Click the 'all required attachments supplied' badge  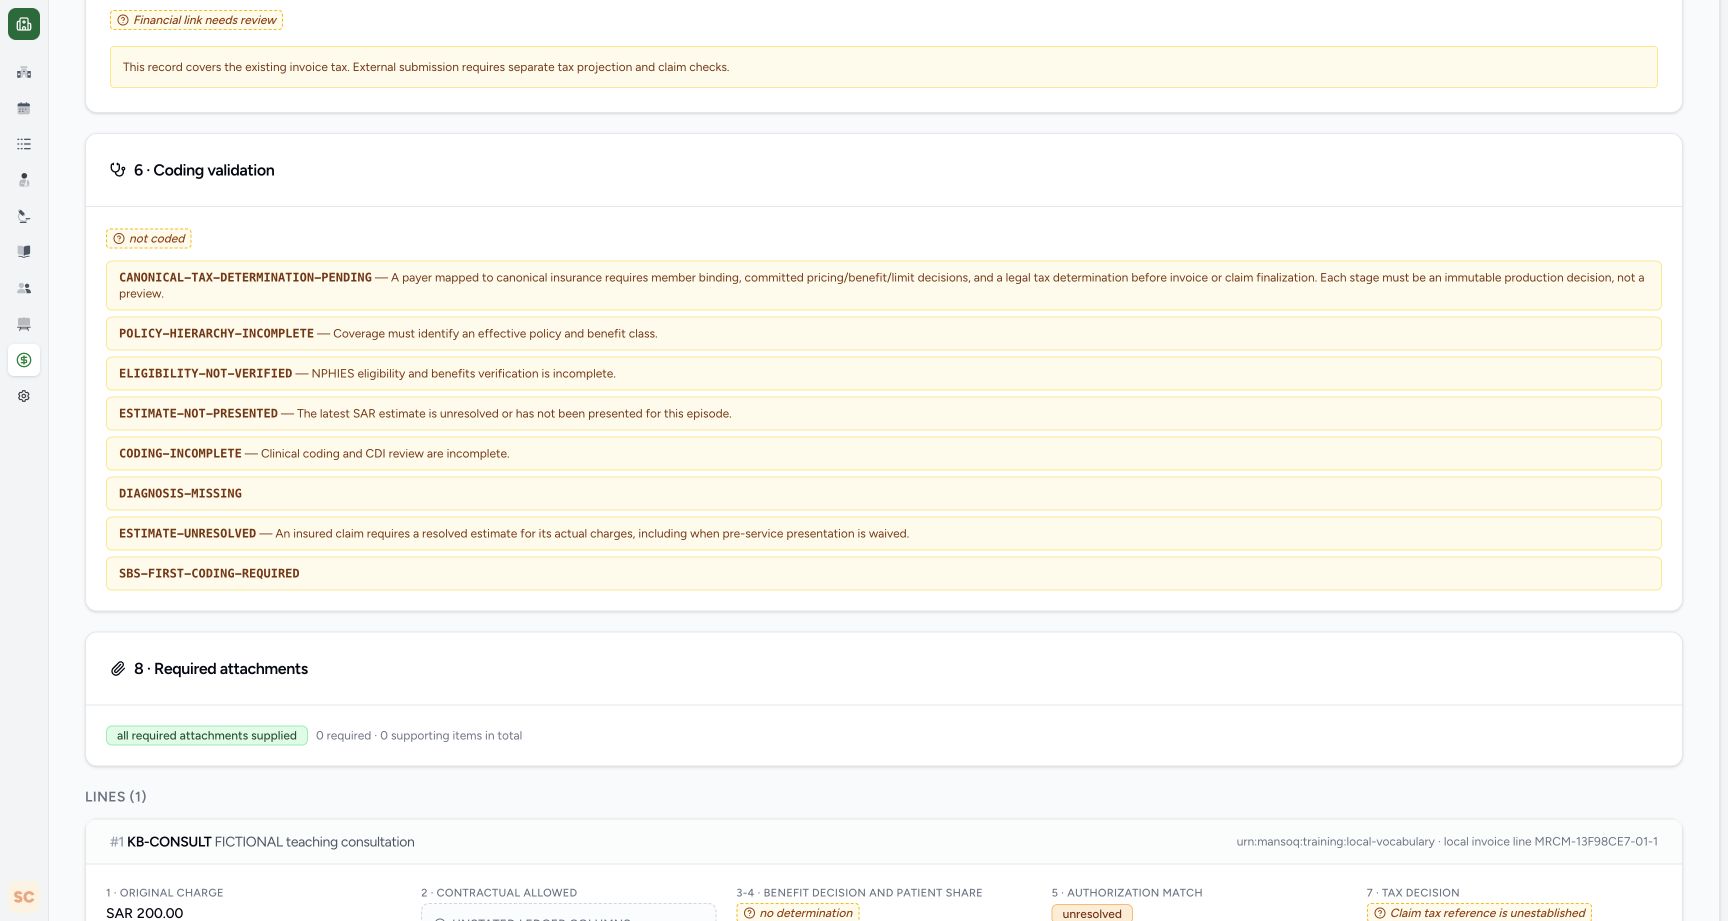(x=207, y=736)
